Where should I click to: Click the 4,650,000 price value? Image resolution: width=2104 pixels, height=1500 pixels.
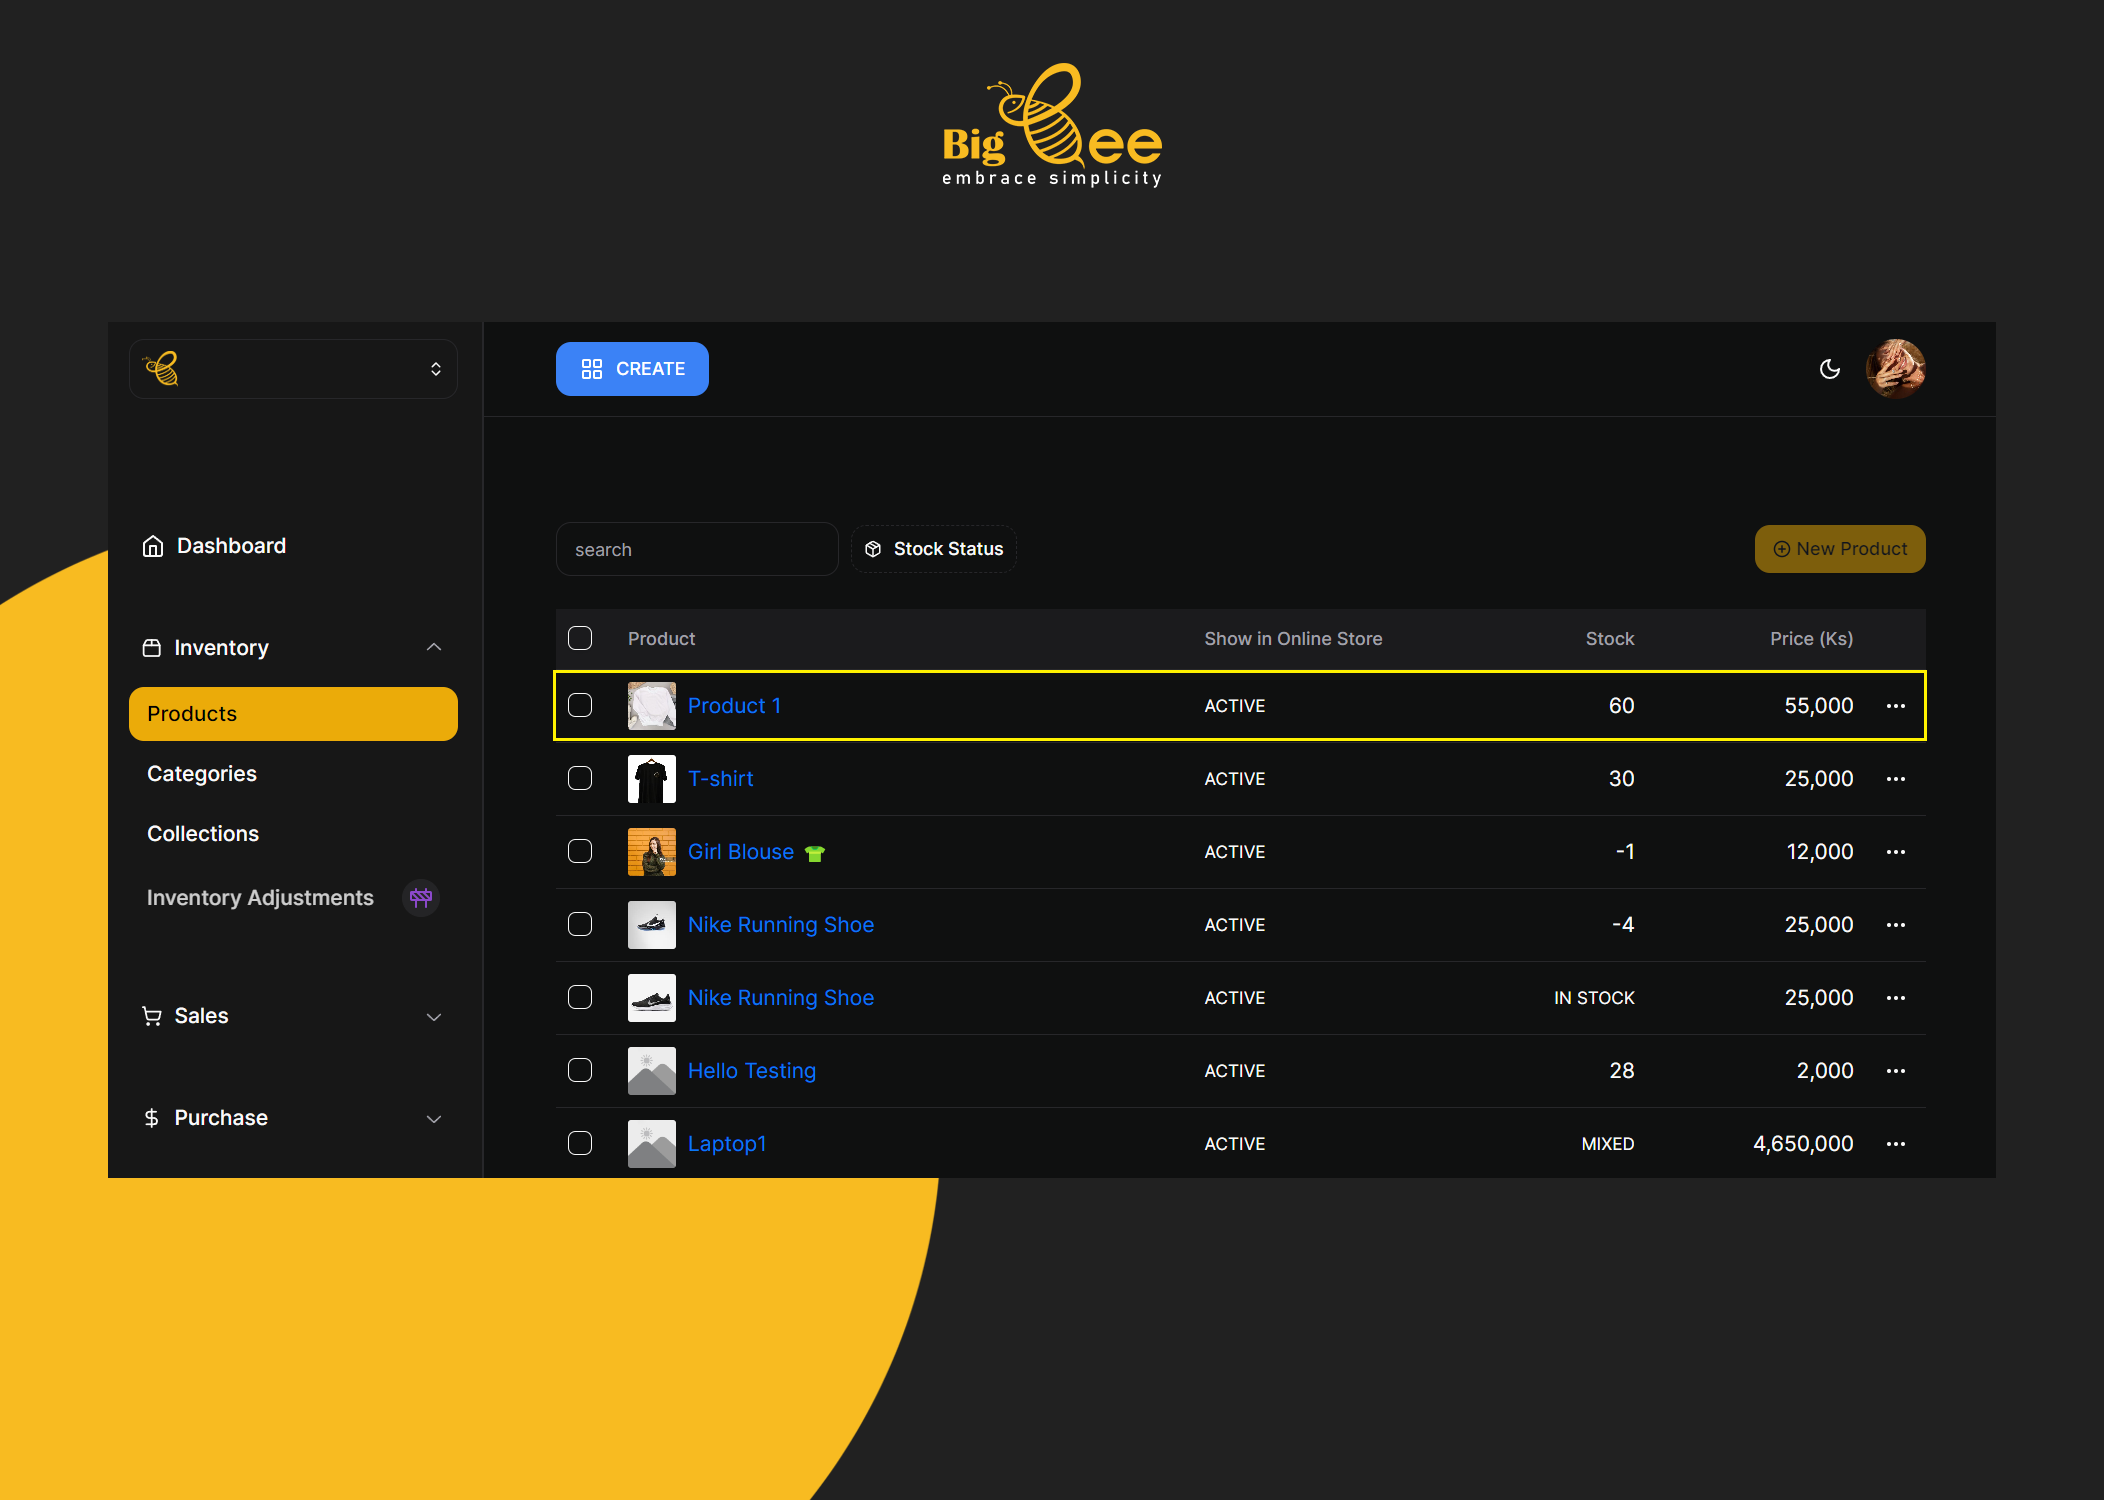coord(1803,1144)
